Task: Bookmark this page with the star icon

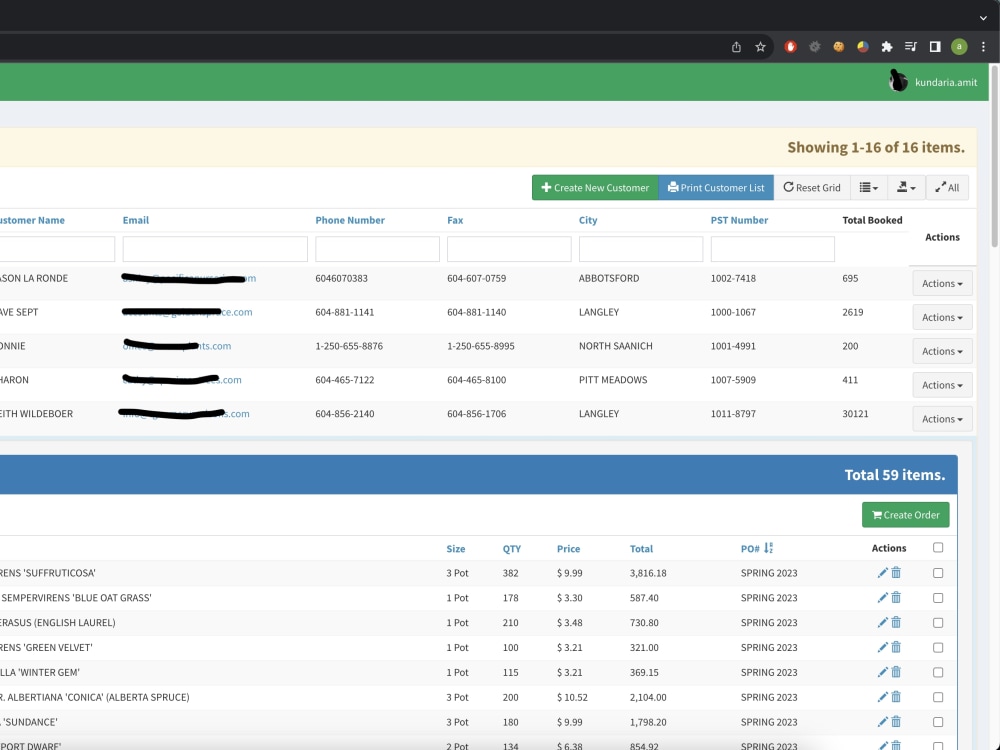Action: [760, 47]
